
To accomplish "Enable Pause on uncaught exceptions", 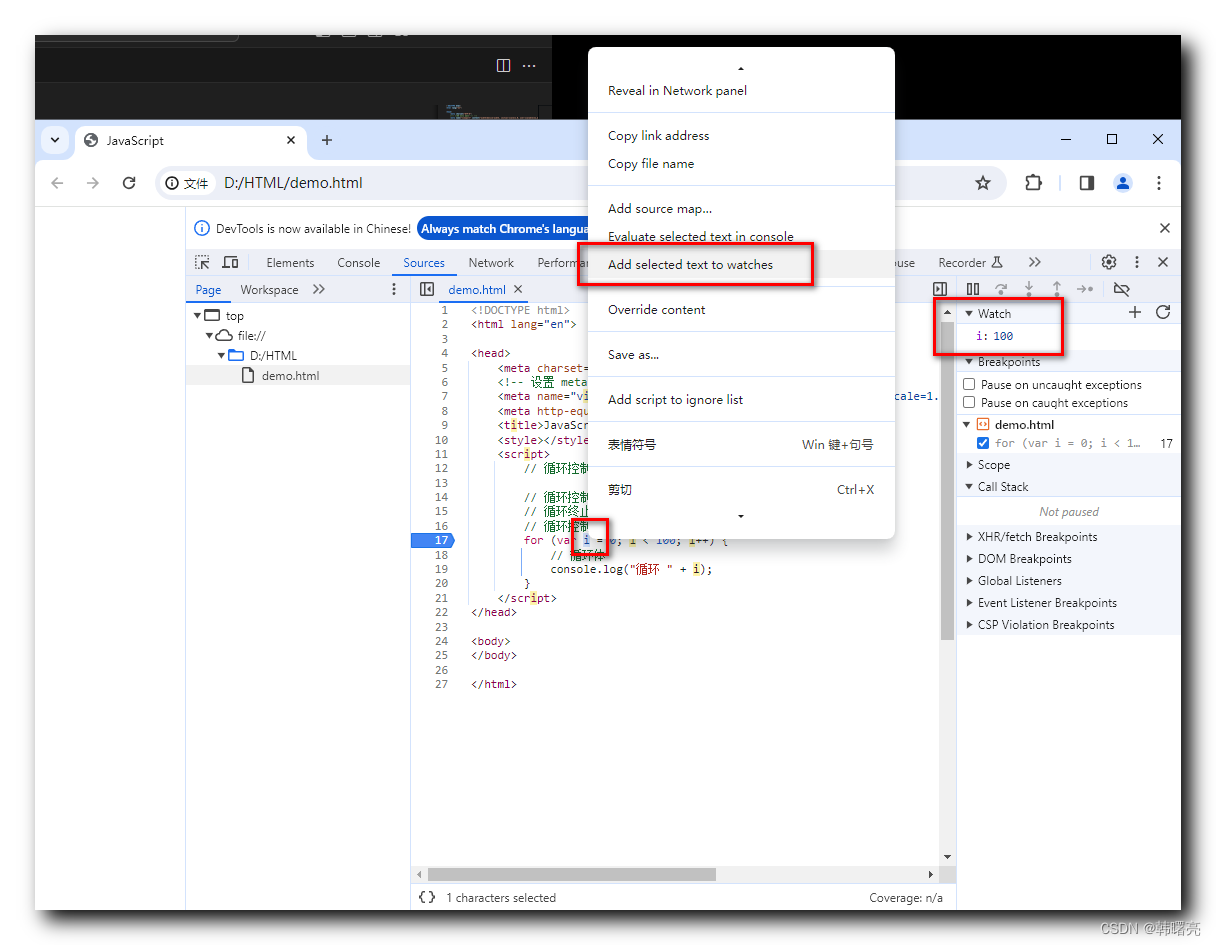I will click(969, 384).
